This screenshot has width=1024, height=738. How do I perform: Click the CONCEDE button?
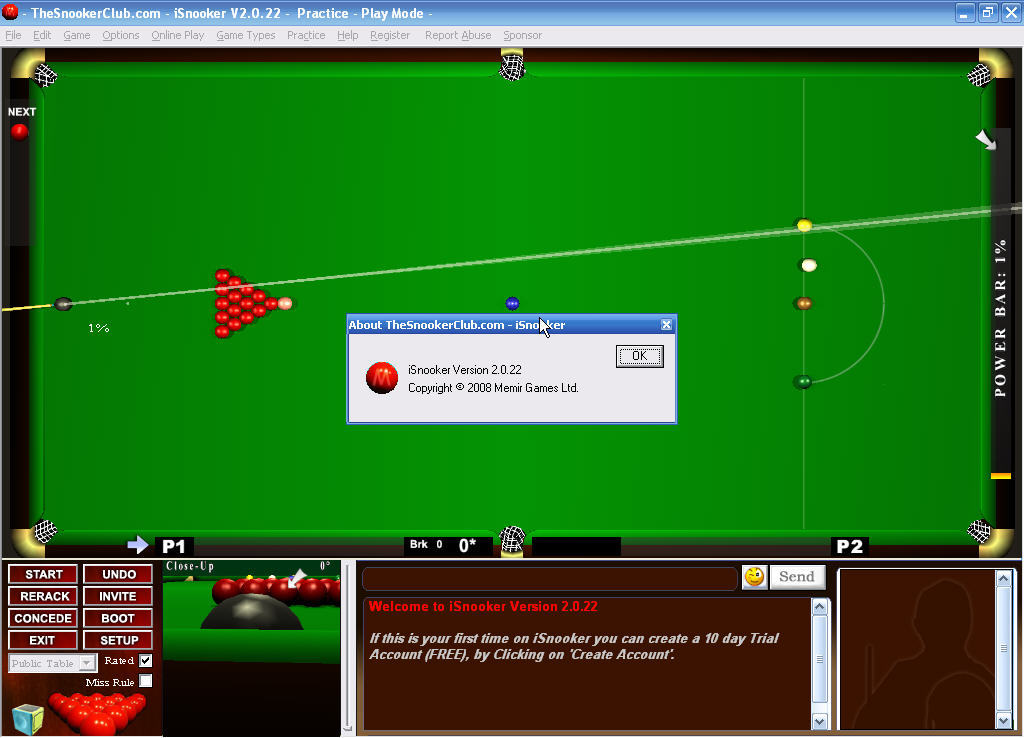43,618
